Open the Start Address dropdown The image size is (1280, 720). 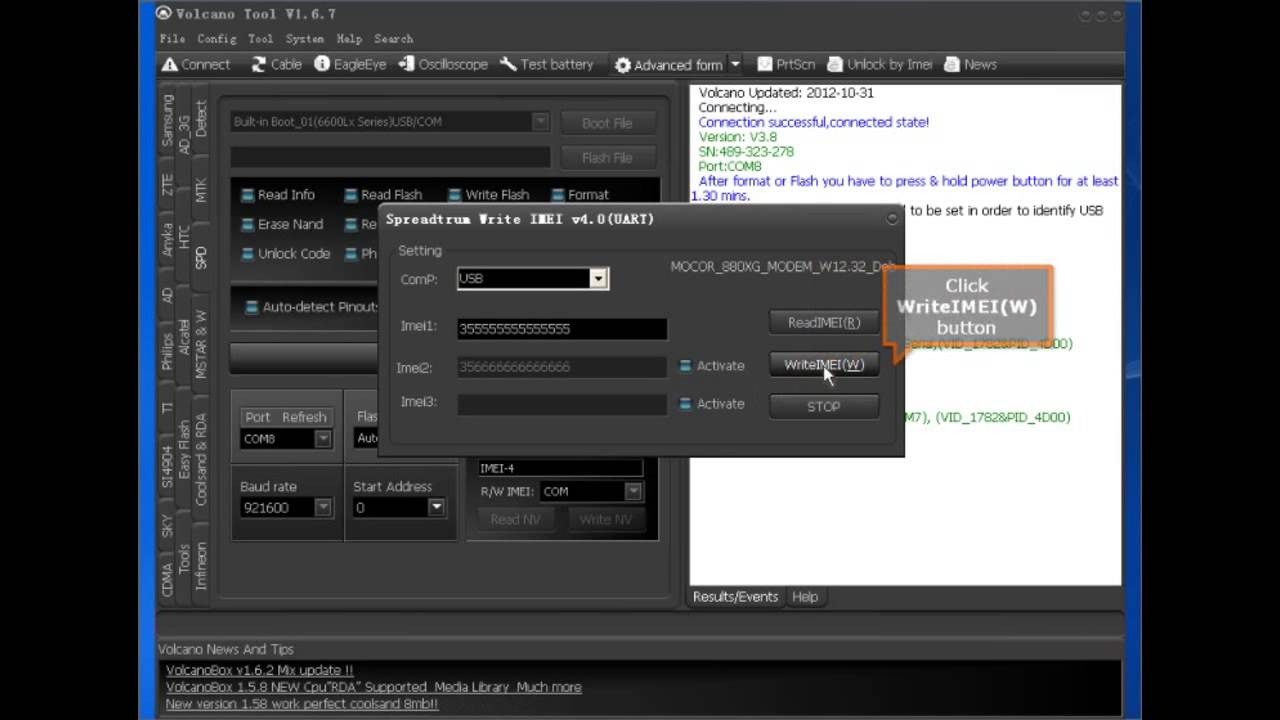436,508
